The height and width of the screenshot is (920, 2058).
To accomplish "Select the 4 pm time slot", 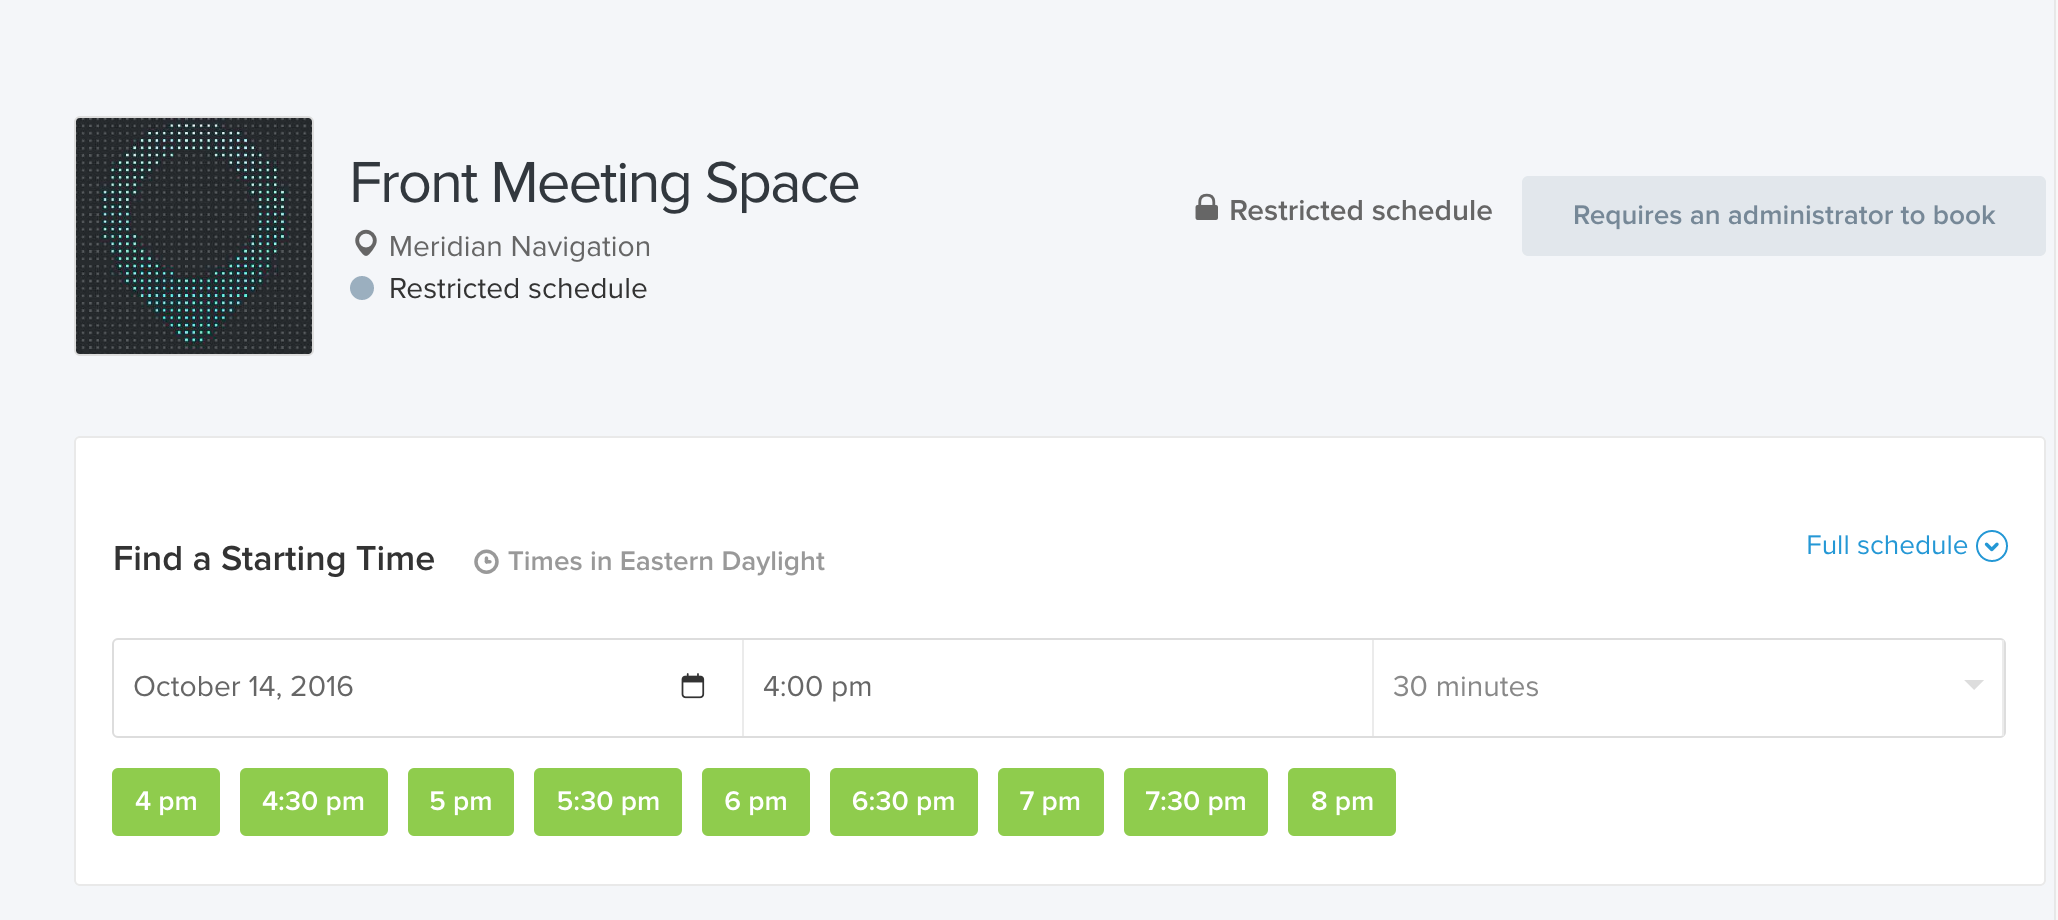I will [x=166, y=802].
